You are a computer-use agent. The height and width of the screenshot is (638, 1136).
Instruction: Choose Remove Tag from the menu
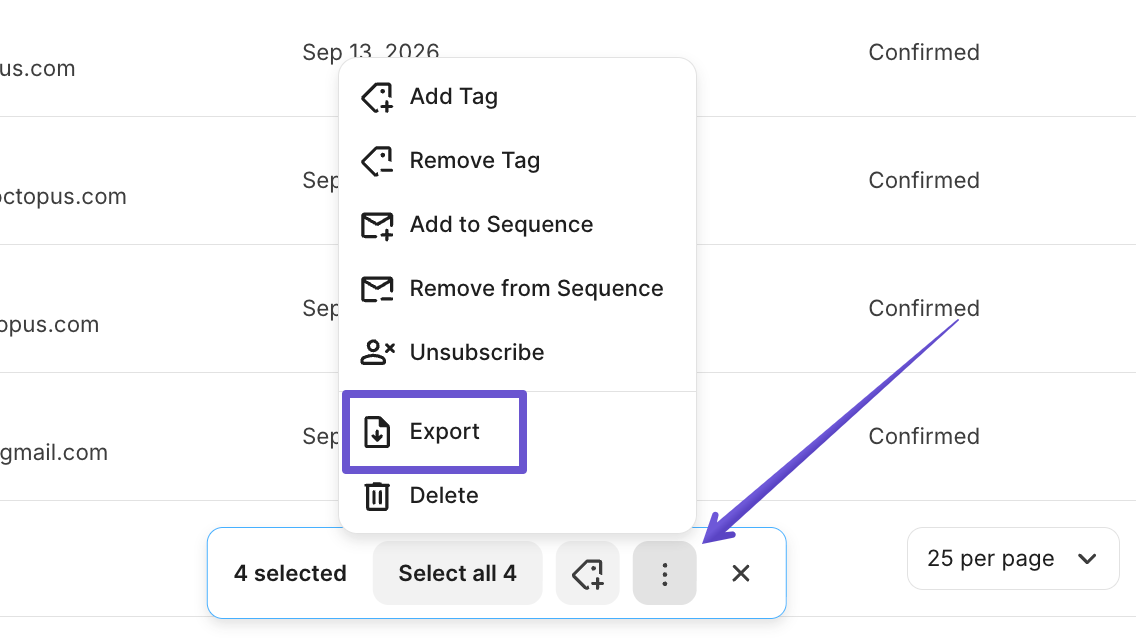517,160
